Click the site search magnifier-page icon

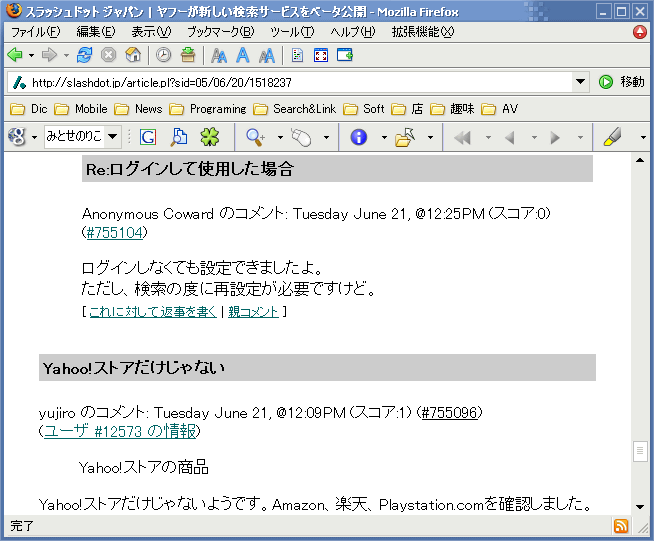pyautogui.click(x=179, y=137)
